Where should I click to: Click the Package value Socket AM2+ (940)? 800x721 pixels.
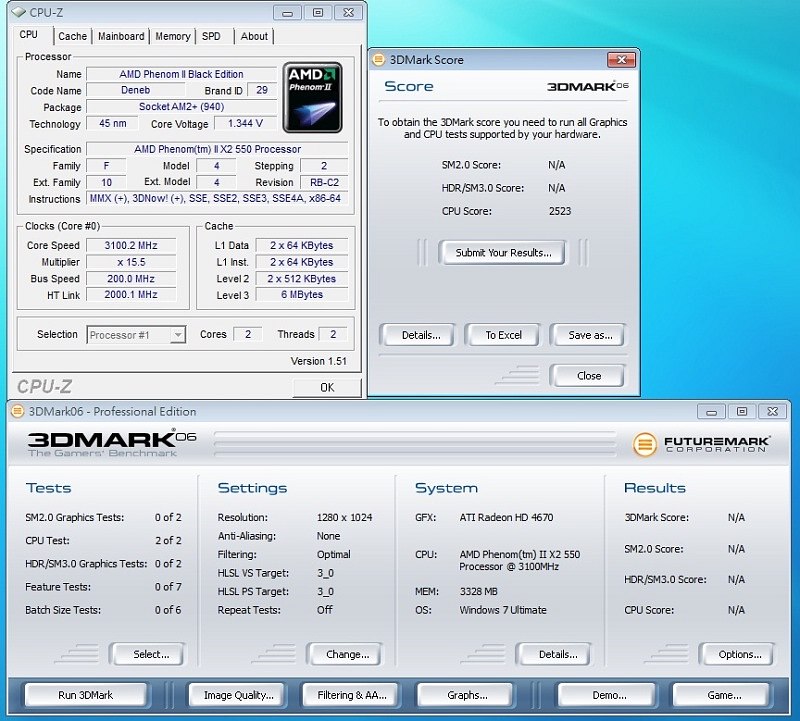pyautogui.click(x=181, y=107)
